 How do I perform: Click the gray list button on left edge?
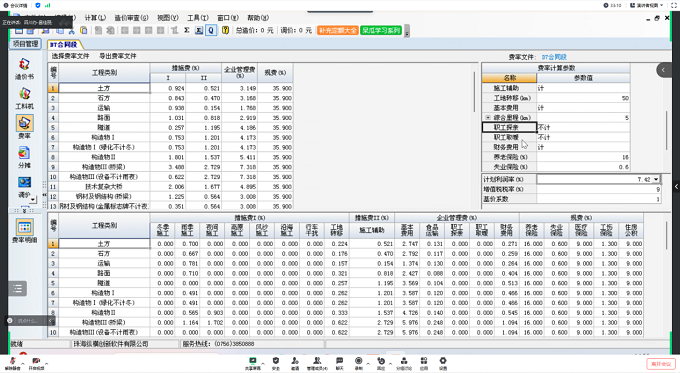17,288
